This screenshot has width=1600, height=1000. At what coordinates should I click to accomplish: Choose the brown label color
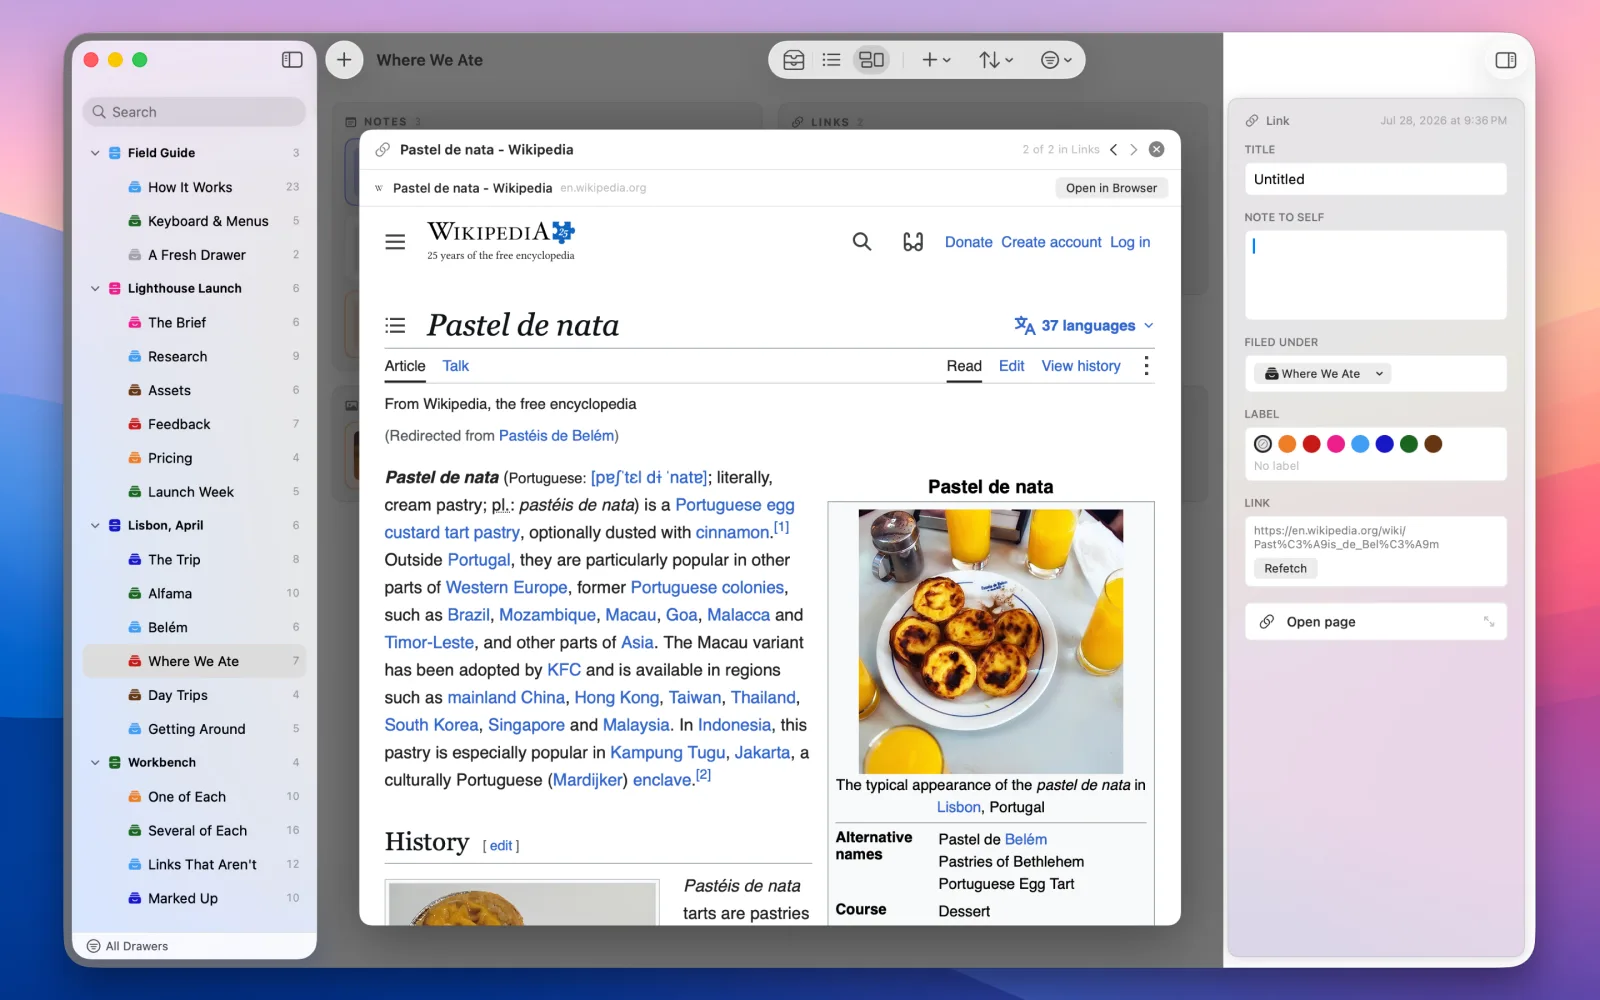pos(1433,444)
